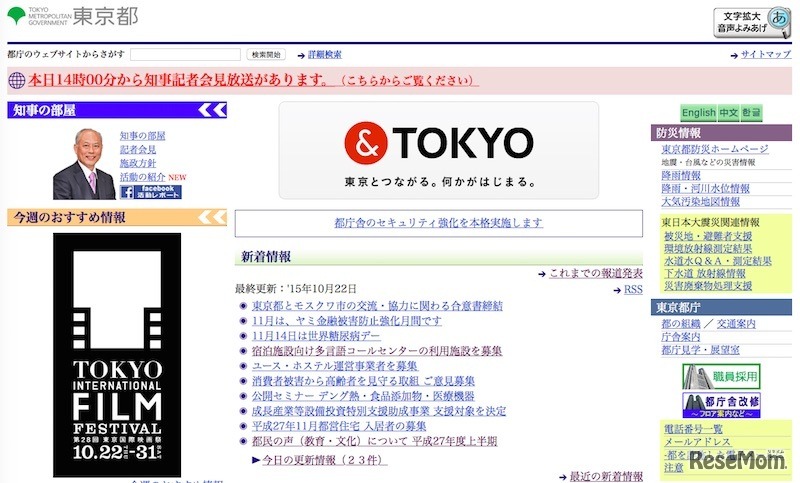Open the 知事の部屋 link beside the photo
The width and height of the screenshot is (800, 483).
point(142,136)
